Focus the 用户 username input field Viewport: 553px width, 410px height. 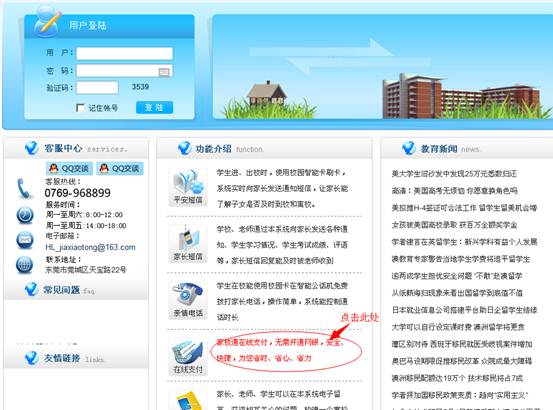click(x=124, y=54)
